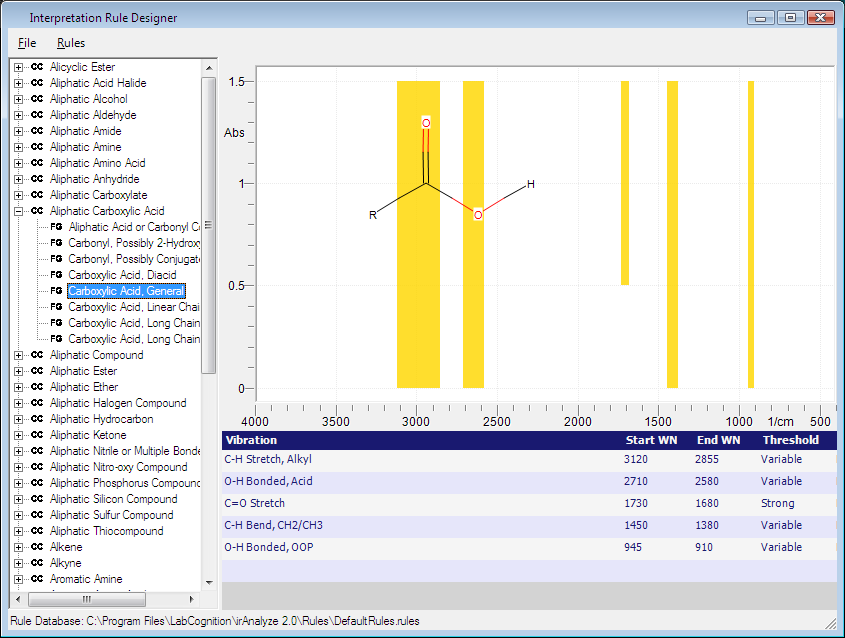This screenshot has height=638, width=845.
Task: Click the FG icon beside Carboxylic Acid, Diacid
Action: [56, 275]
